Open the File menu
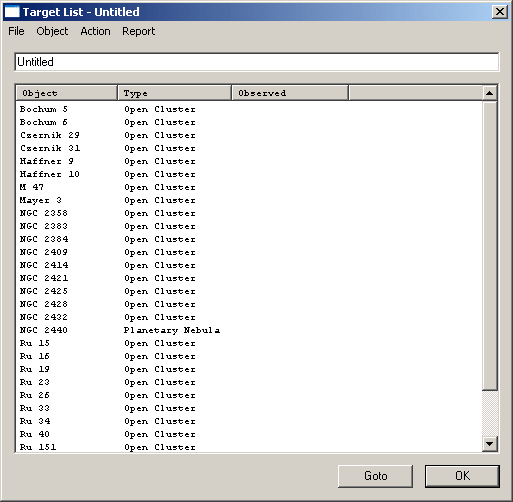 pos(16,31)
